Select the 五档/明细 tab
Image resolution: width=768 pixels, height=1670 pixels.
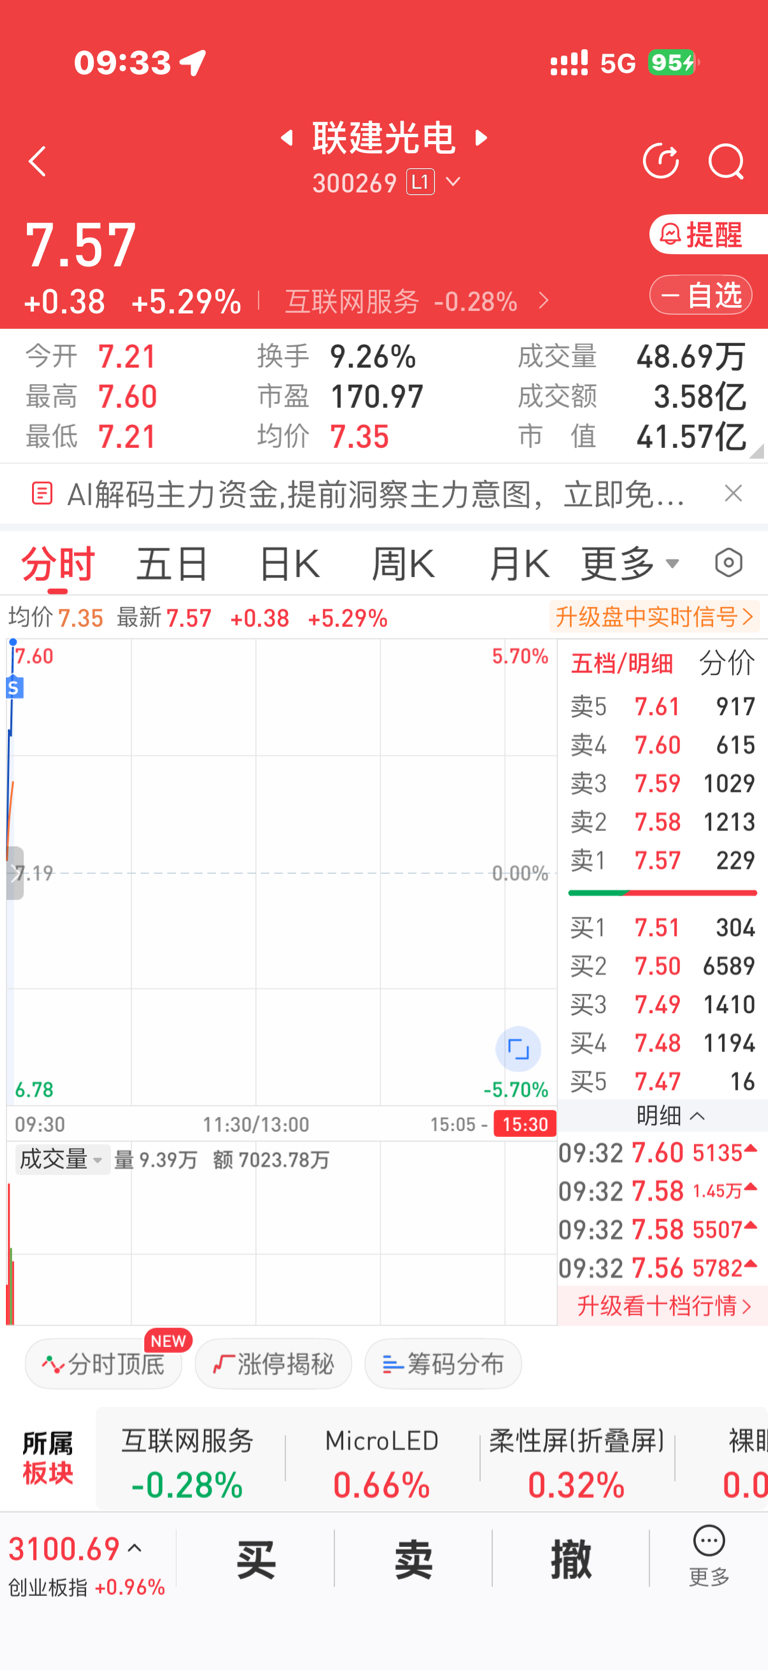[622, 663]
